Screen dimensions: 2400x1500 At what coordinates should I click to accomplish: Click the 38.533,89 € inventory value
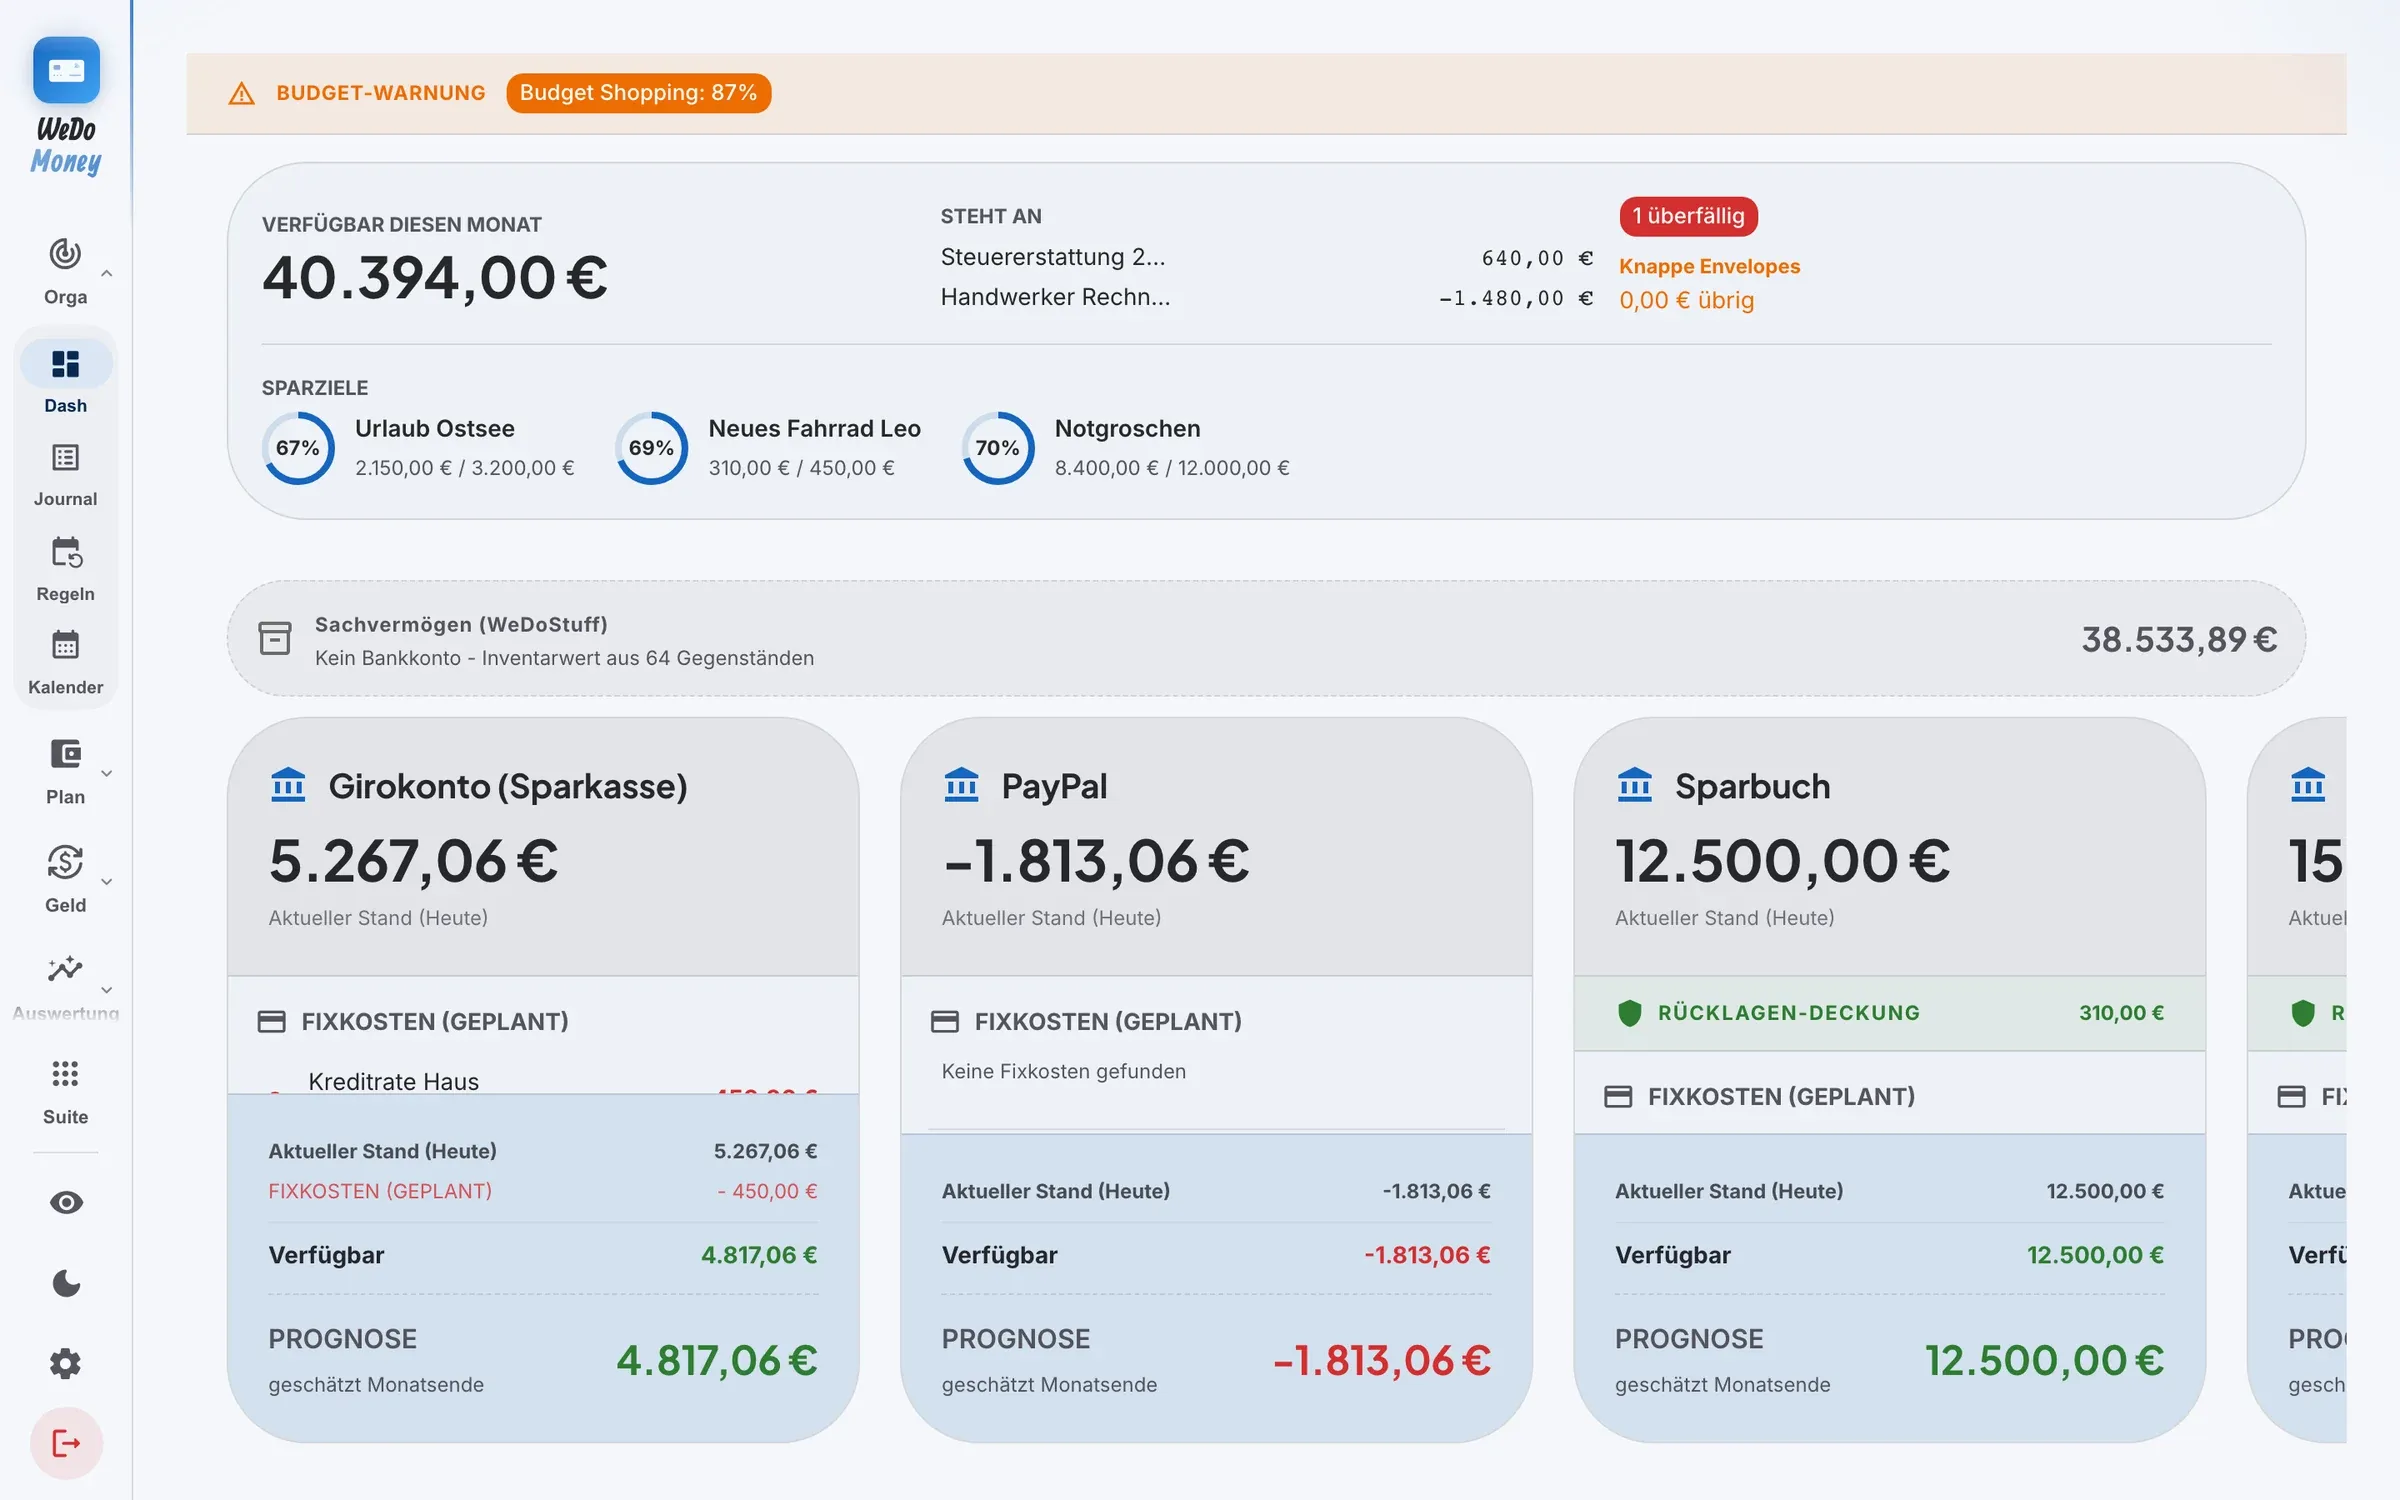[2179, 639]
